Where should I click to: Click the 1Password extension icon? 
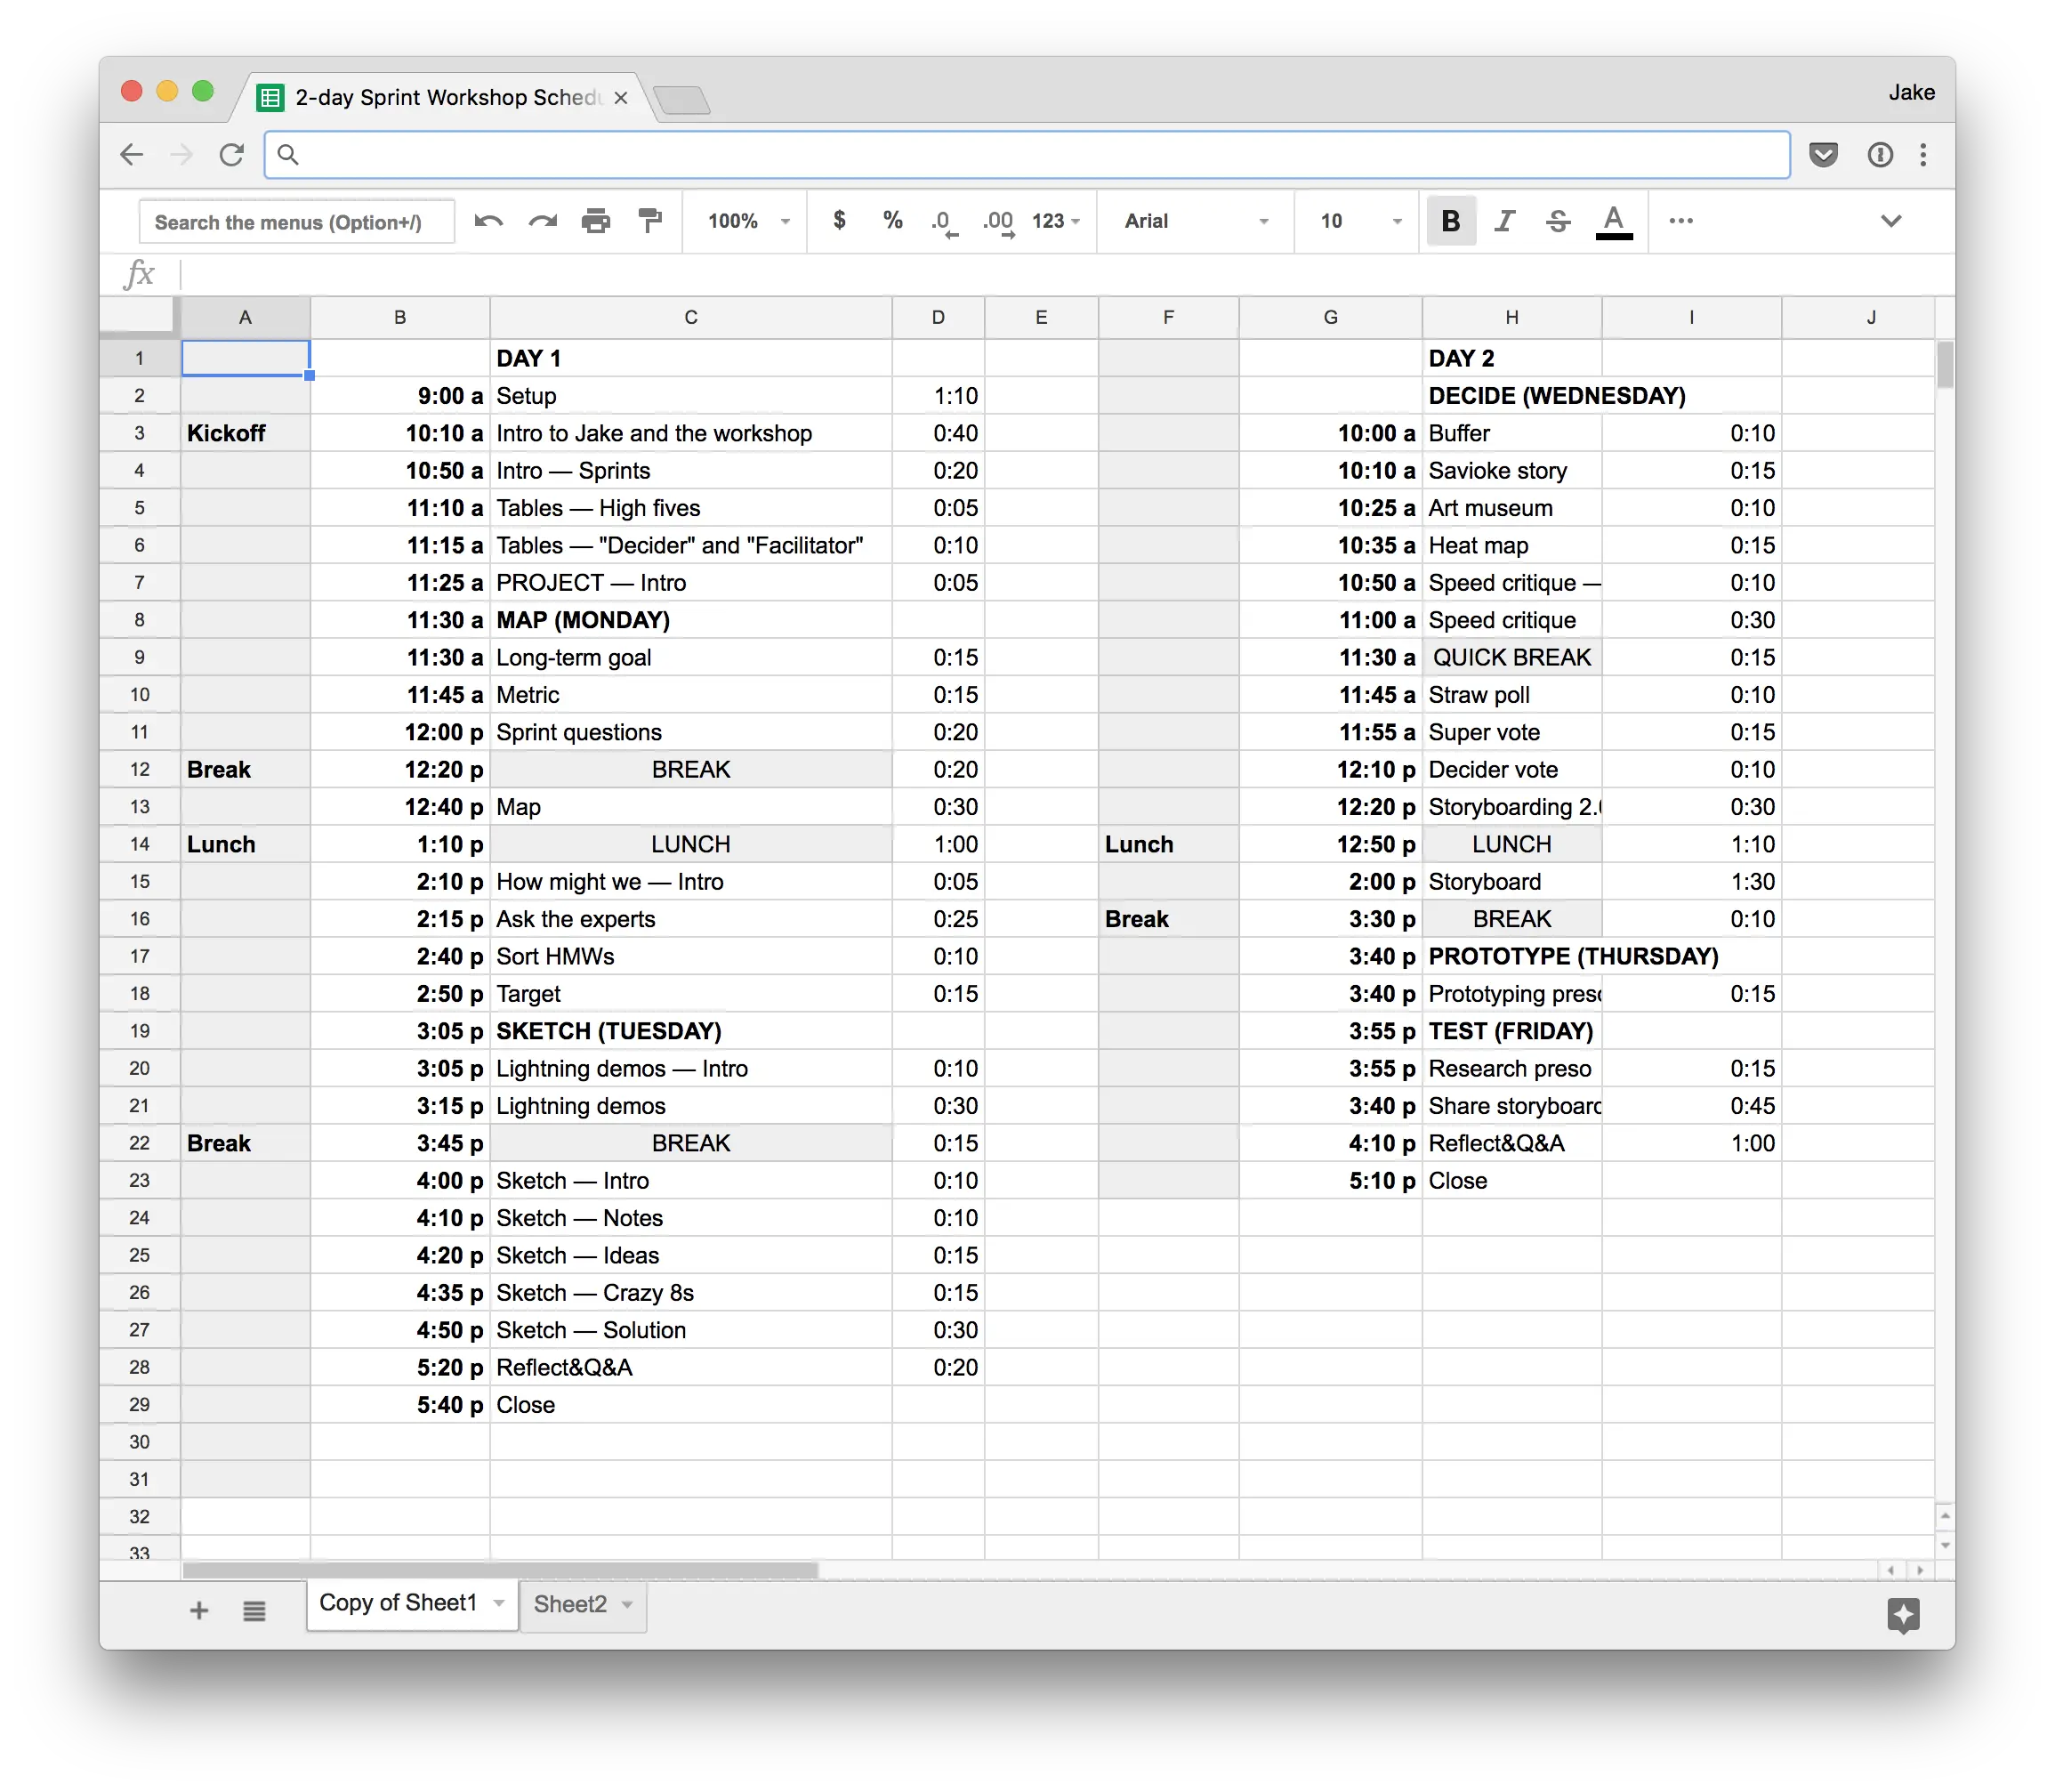1880,155
